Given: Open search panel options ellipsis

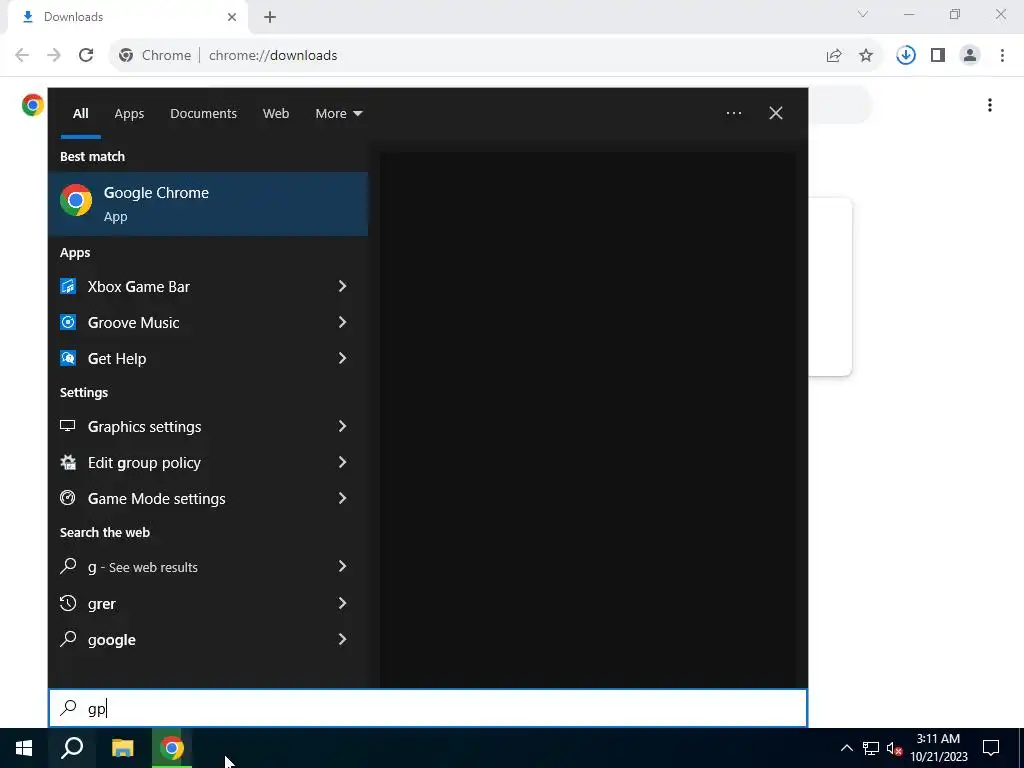Looking at the screenshot, I should (733, 113).
